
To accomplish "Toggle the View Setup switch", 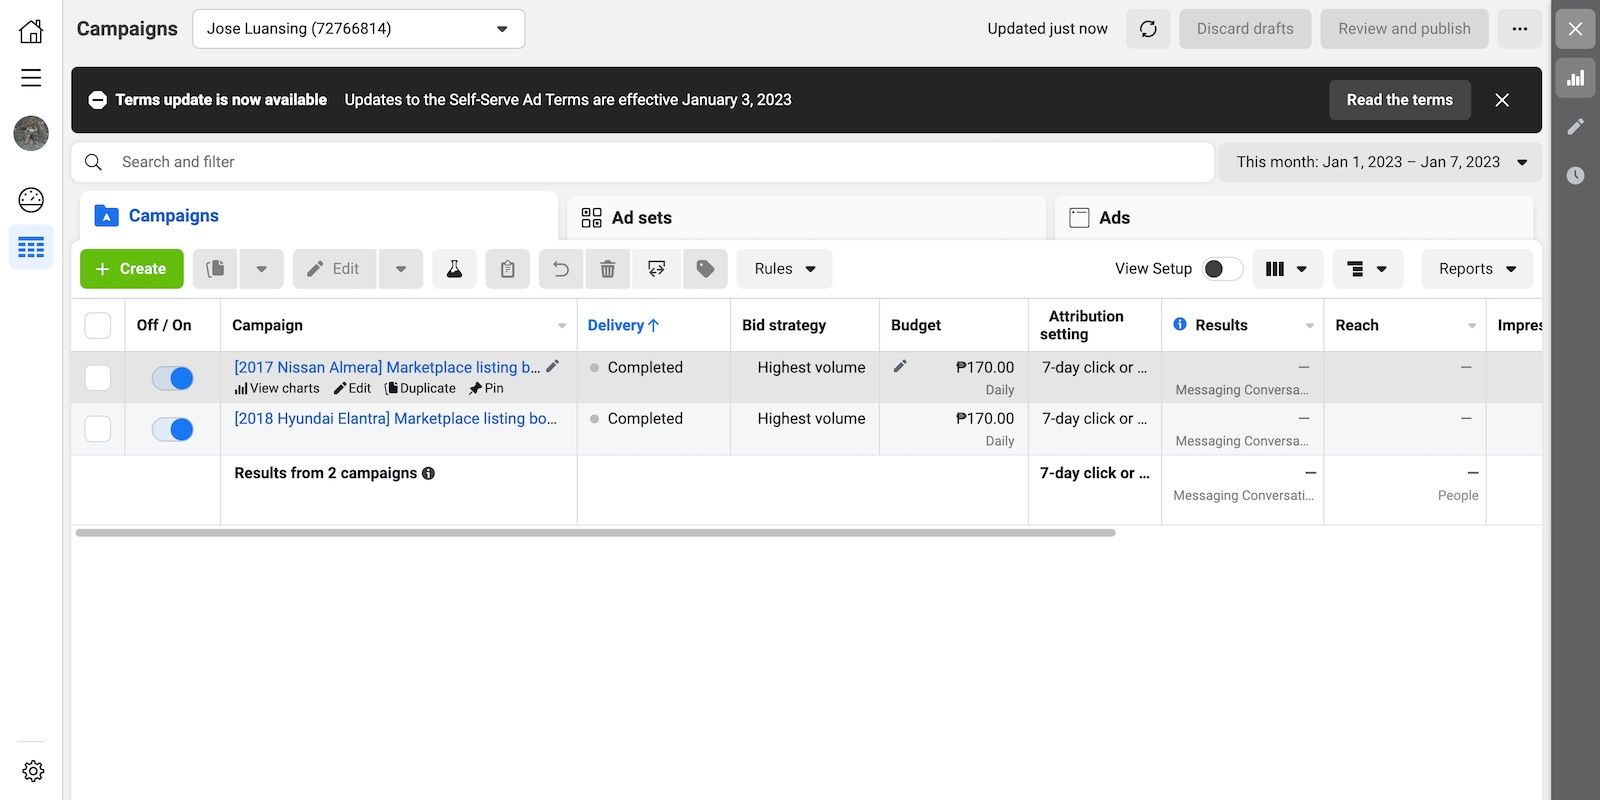I will [1222, 269].
